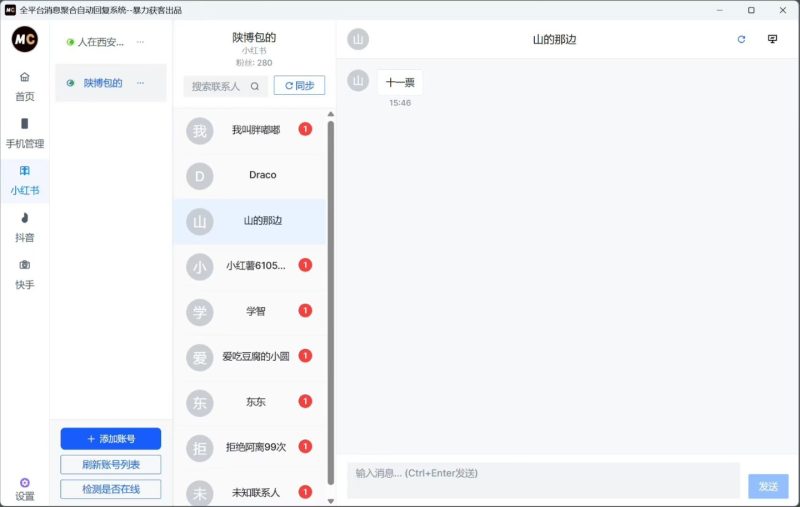Click chat header avatar of 山的那边
This screenshot has height=507, width=800.
point(358,39)
